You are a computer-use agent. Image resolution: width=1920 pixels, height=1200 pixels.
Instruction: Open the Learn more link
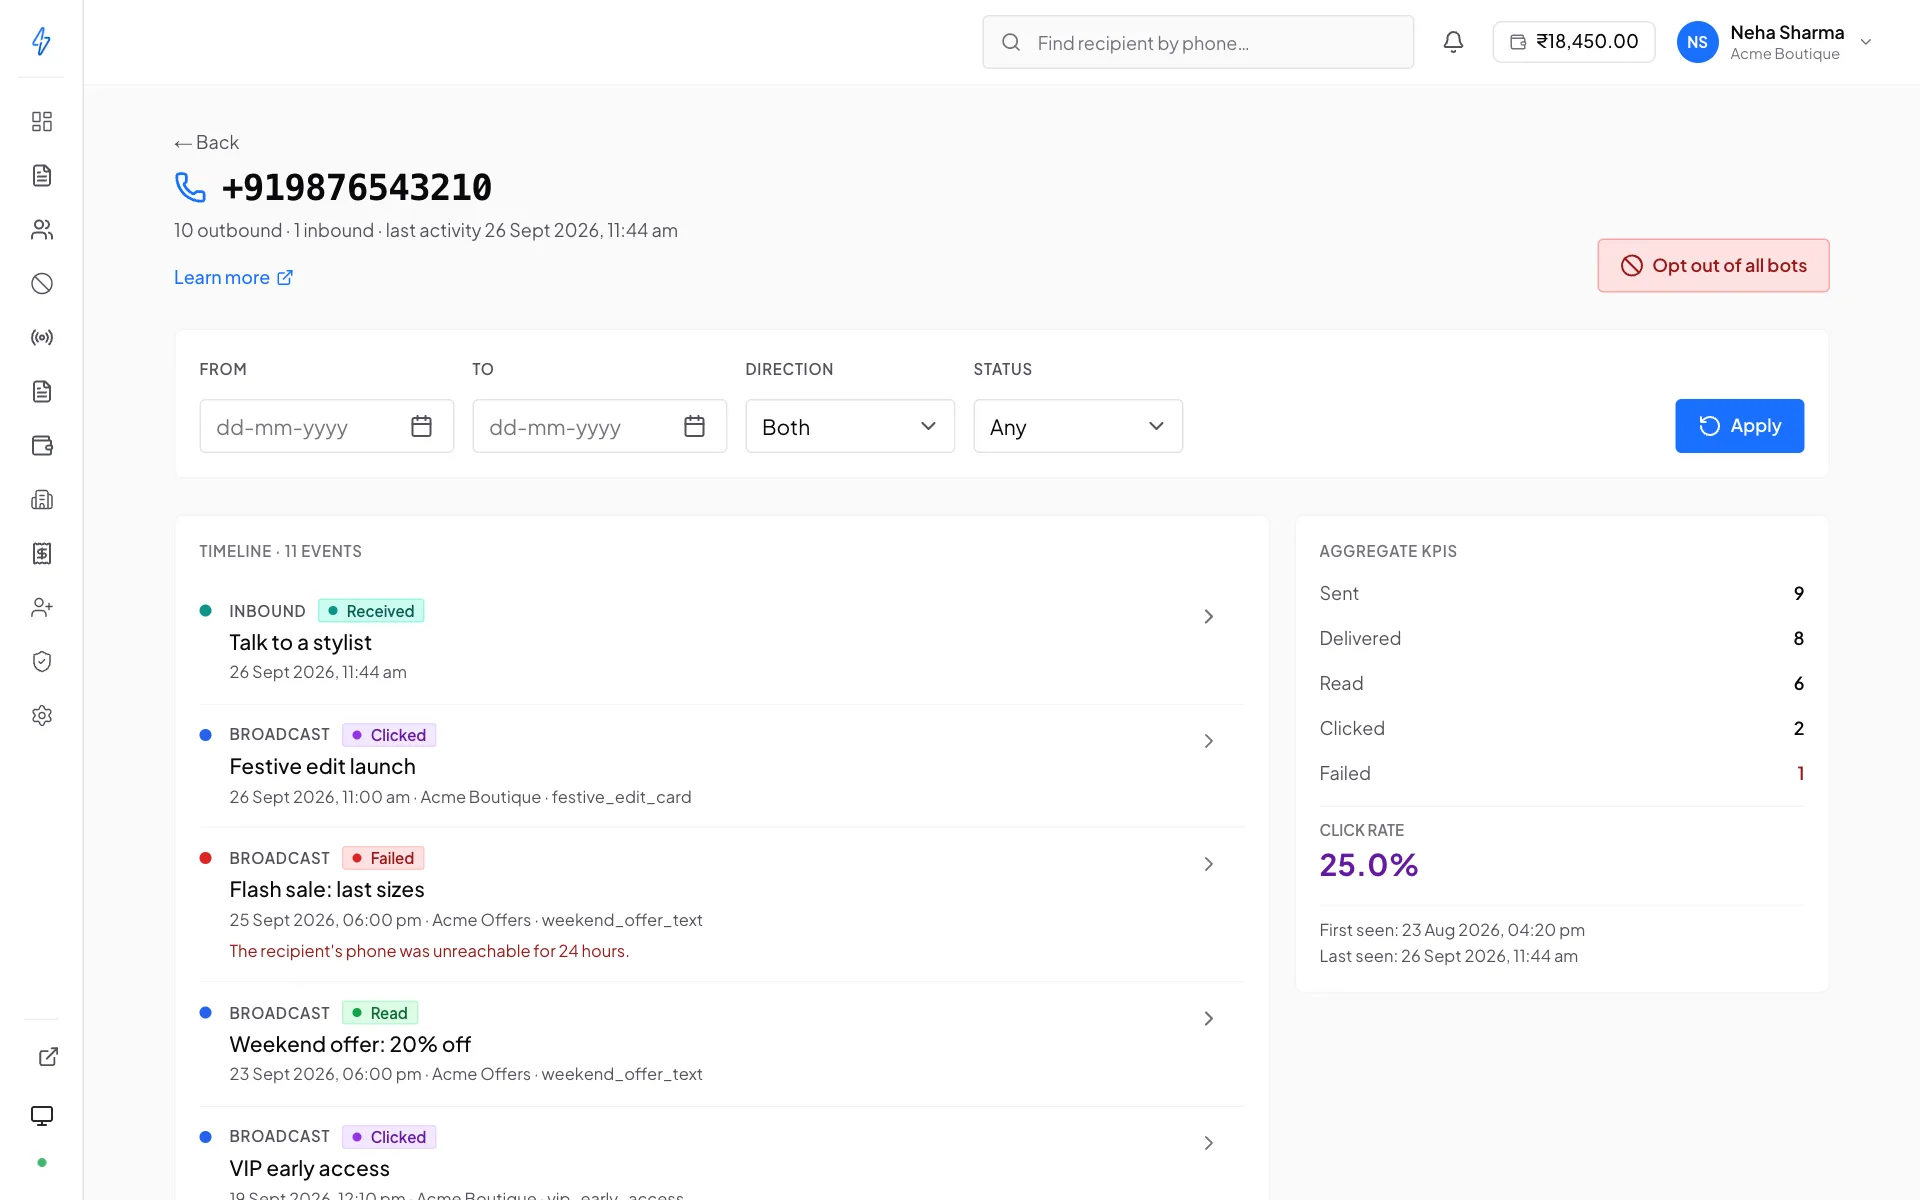pos(233,278)
